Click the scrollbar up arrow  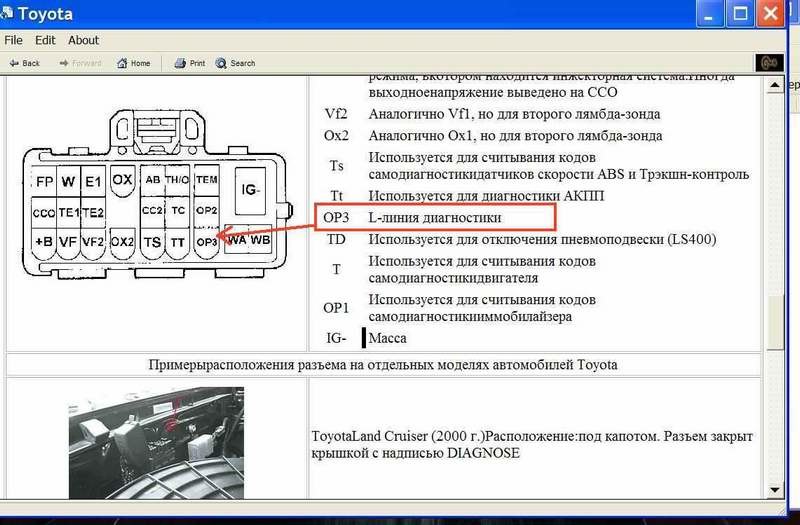(774, 85)
